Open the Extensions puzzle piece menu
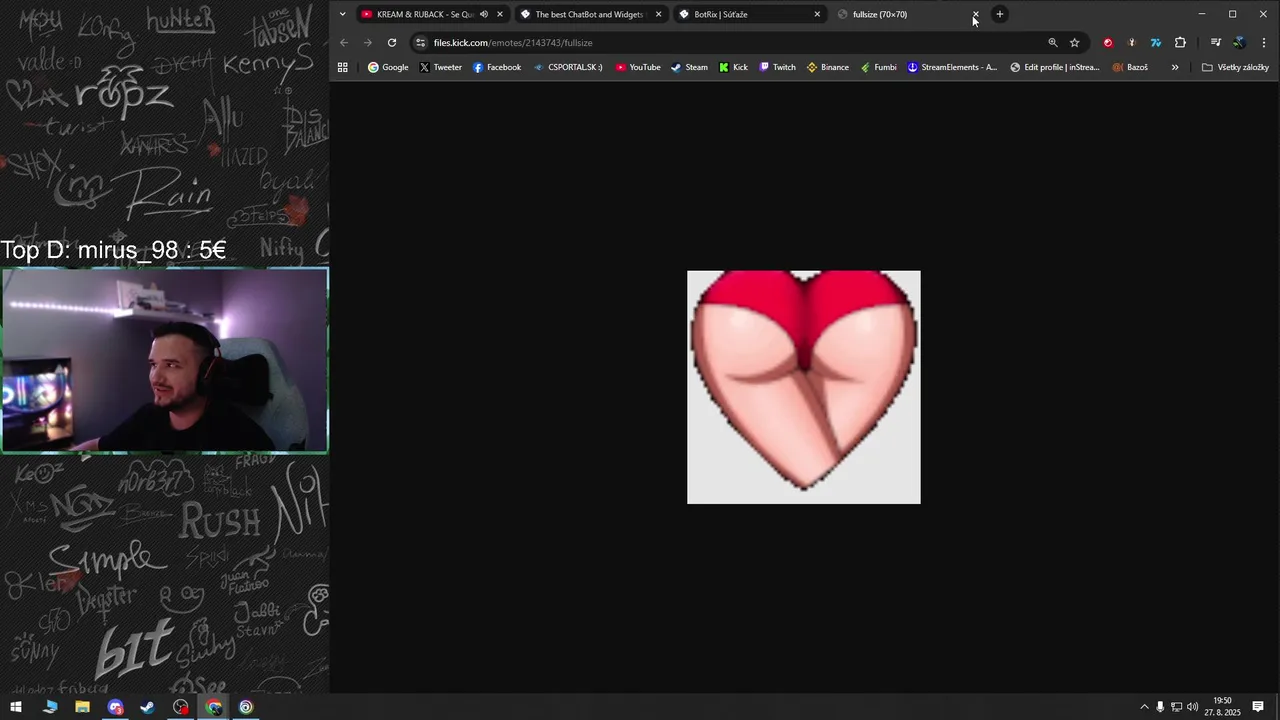1280x720 pixels. 1180,43
